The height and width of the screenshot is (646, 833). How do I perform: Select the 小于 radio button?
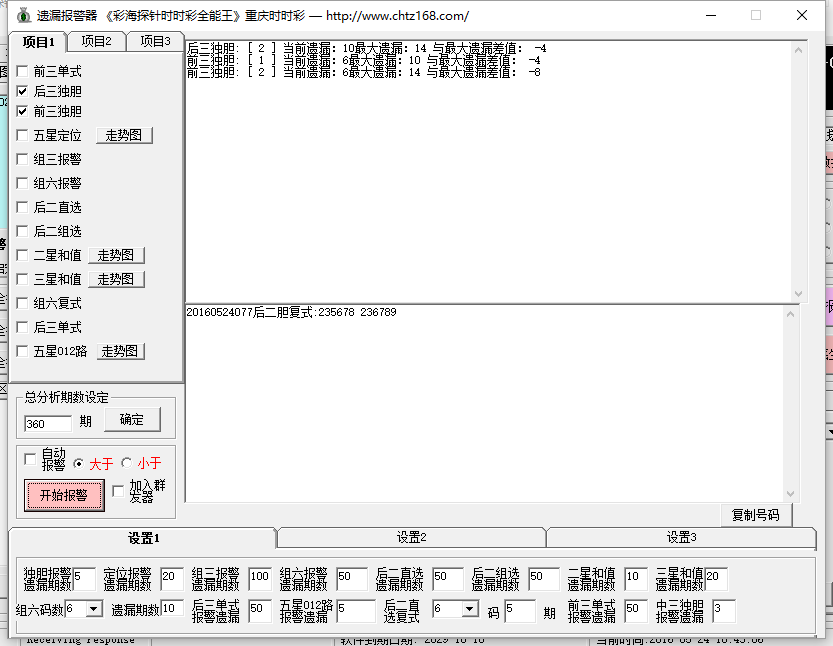[x=126, y=463]
